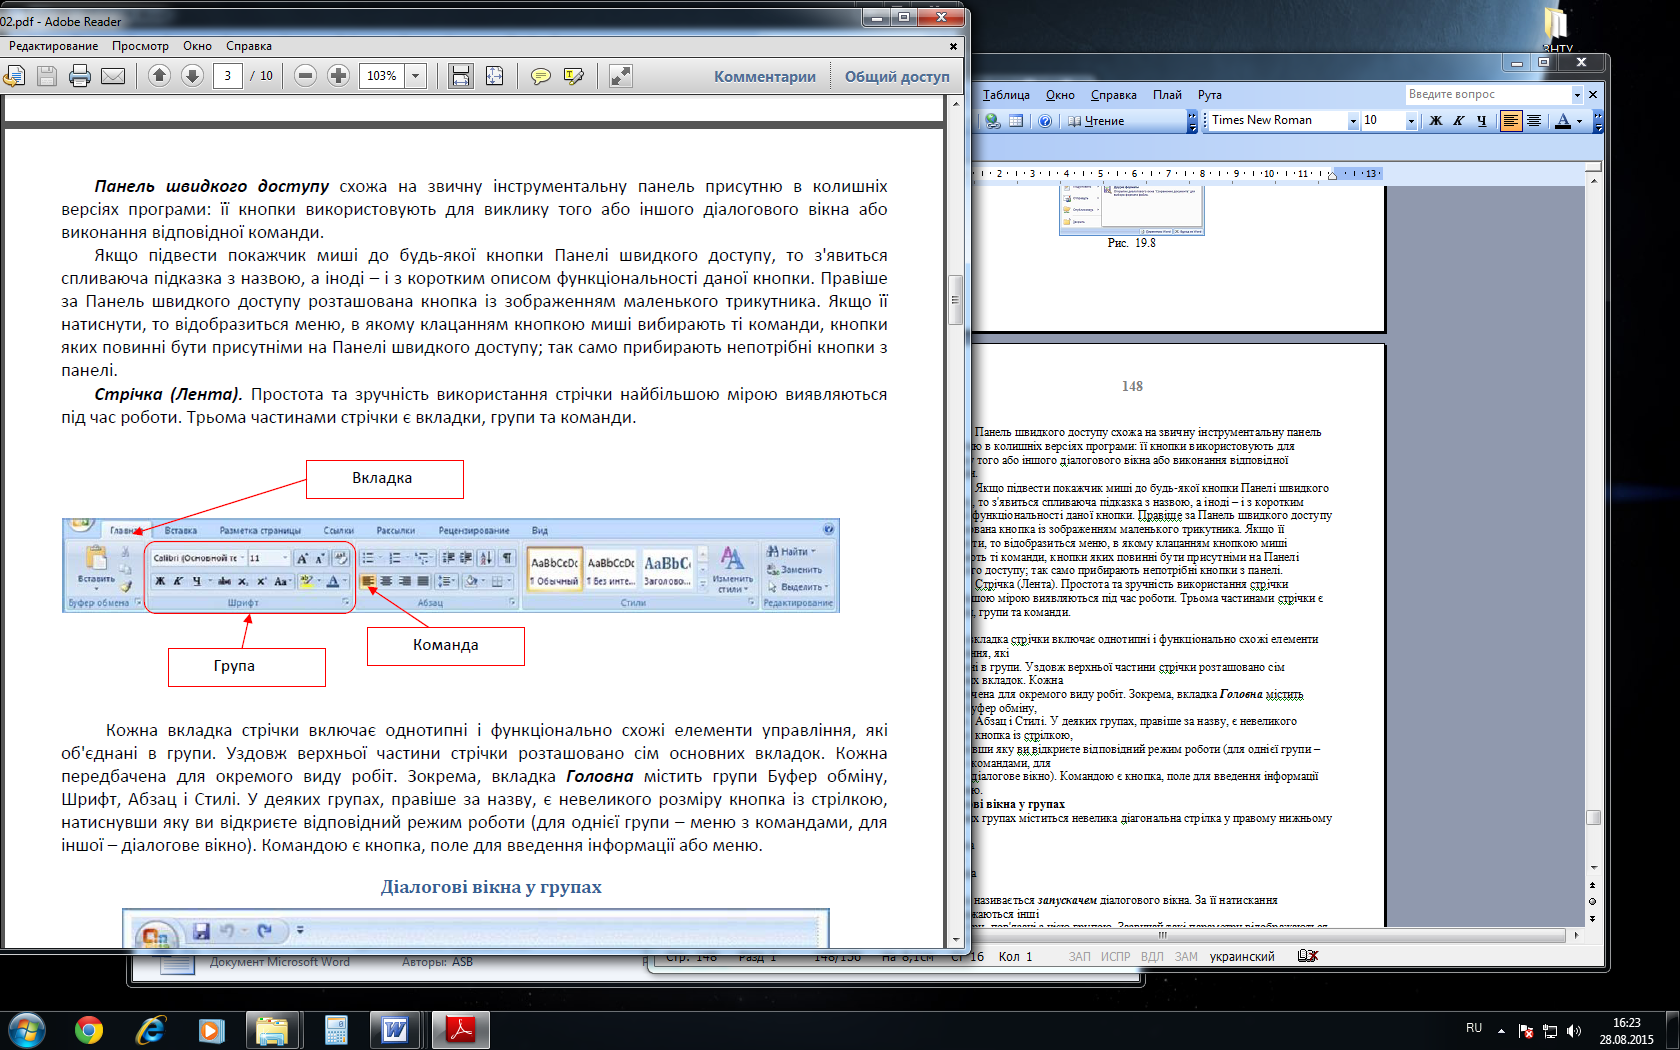Open the Справка menu in Word
This screenshot has height=1050, width=1680.
pyautogui.click(x=1113, y=95)
